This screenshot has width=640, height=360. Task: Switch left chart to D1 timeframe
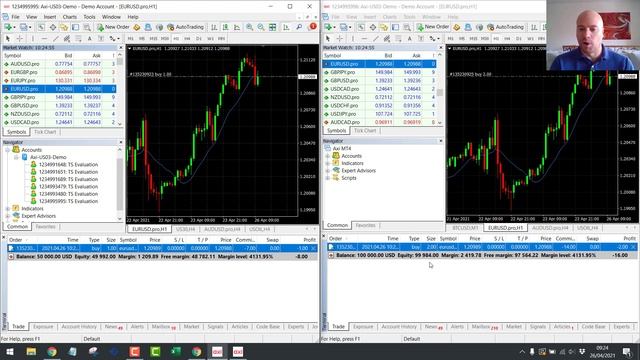coord(199,38)
